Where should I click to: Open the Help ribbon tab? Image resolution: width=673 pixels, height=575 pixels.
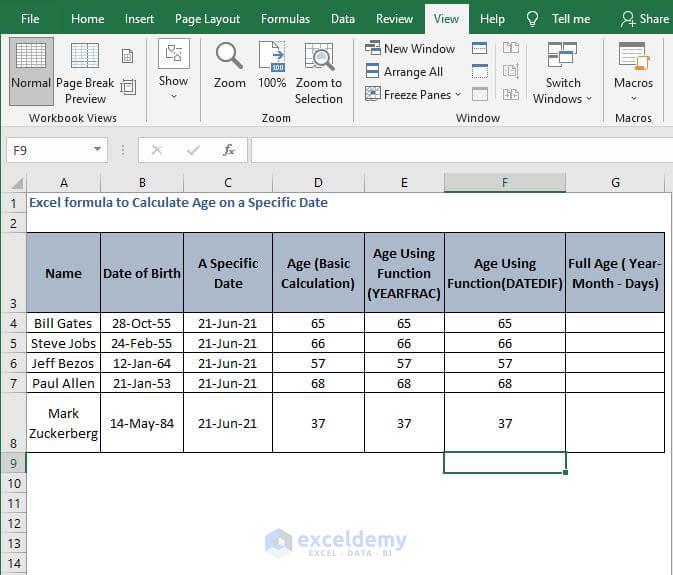click(x=492, y=19)
